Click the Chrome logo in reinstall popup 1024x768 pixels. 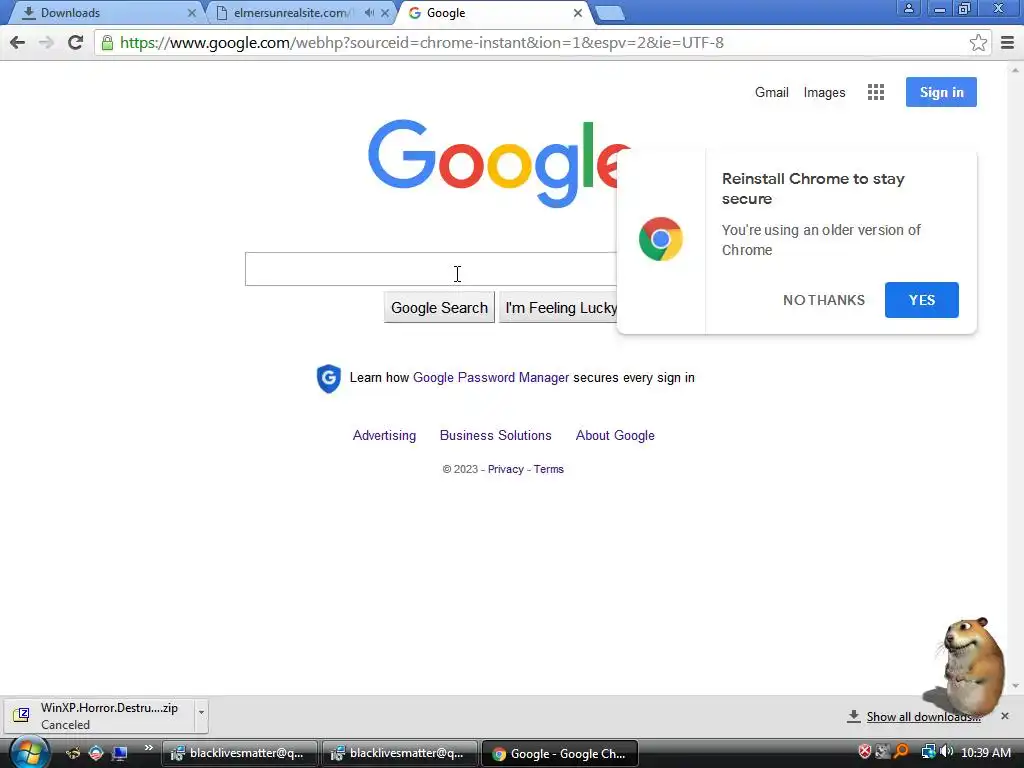tap(660, 239)
